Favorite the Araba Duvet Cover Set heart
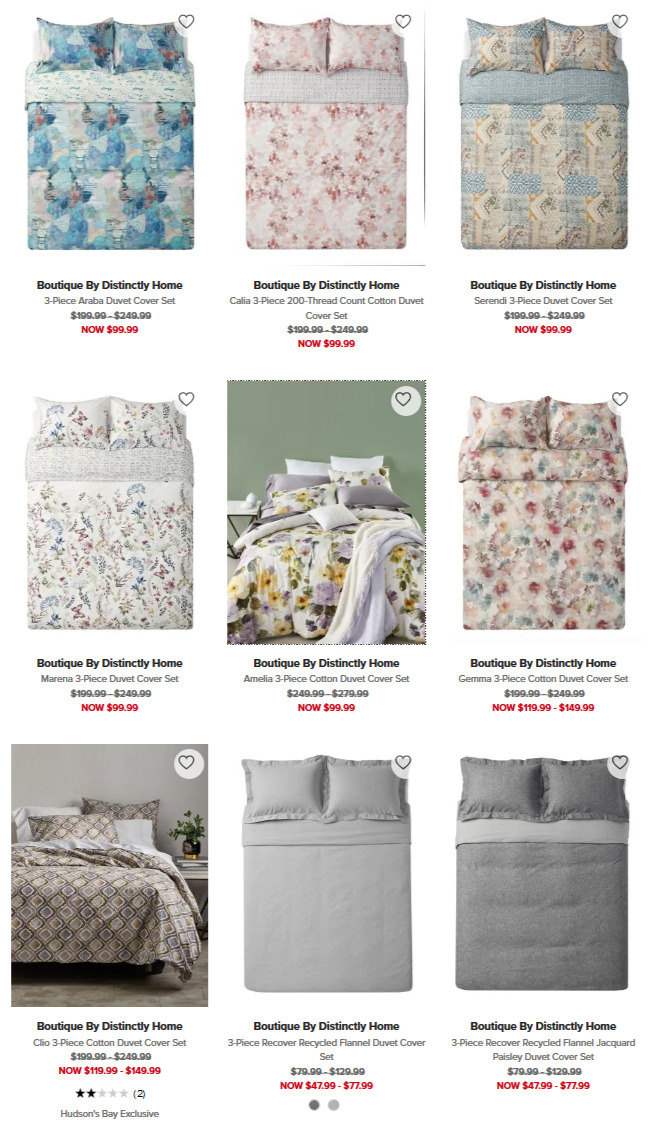Screen dimensions: 655x1128 click(186, 22)
